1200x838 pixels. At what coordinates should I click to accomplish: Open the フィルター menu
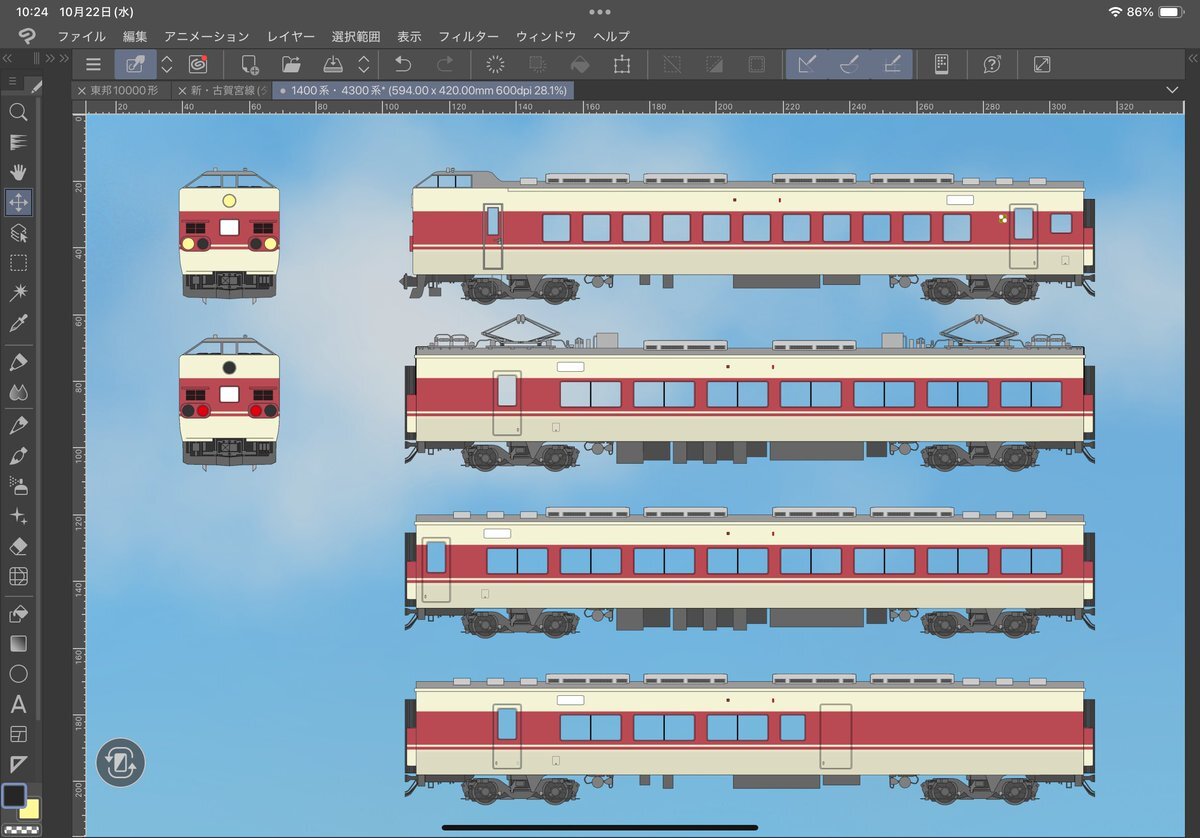tap(468, 36)
